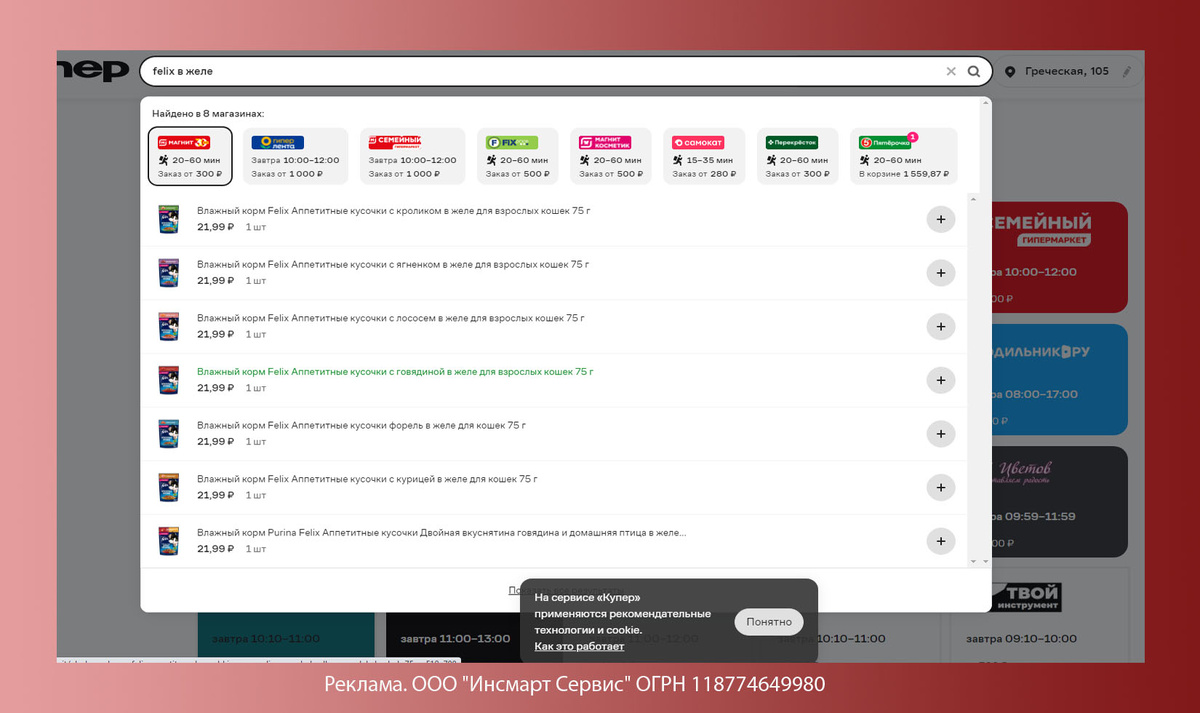Add Felix с кроликом to cart
This screenshot has height=713, width=1200.
(940, 219)
